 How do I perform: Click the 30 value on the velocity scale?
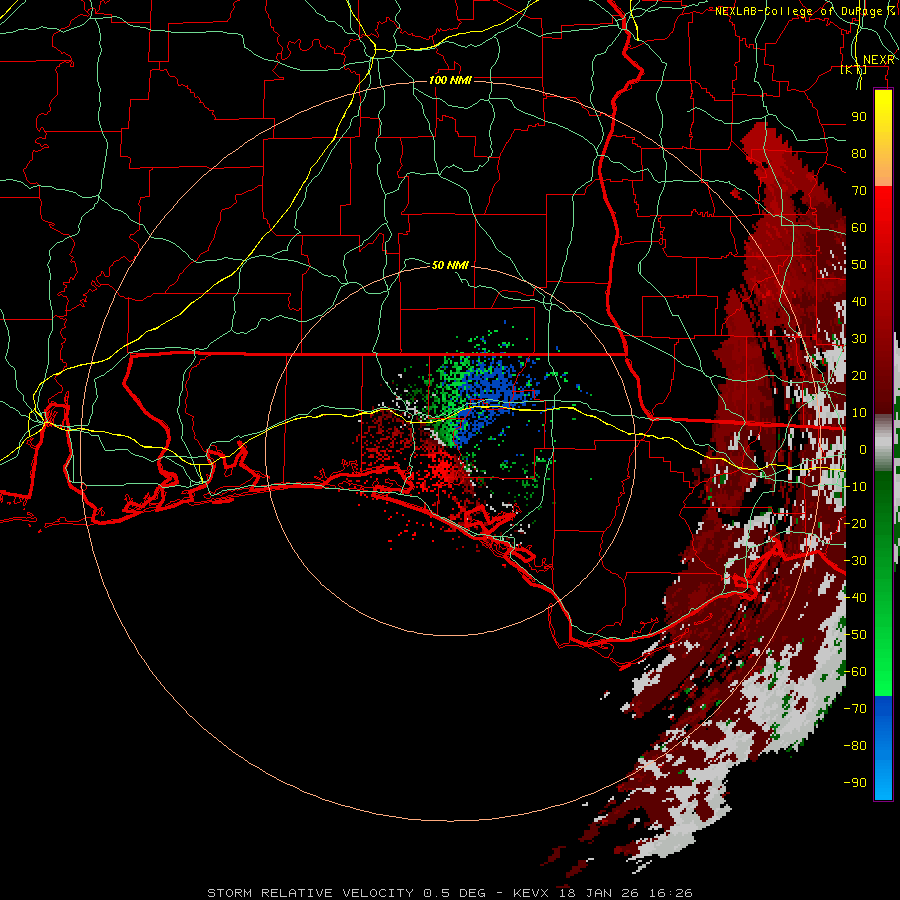859,339
